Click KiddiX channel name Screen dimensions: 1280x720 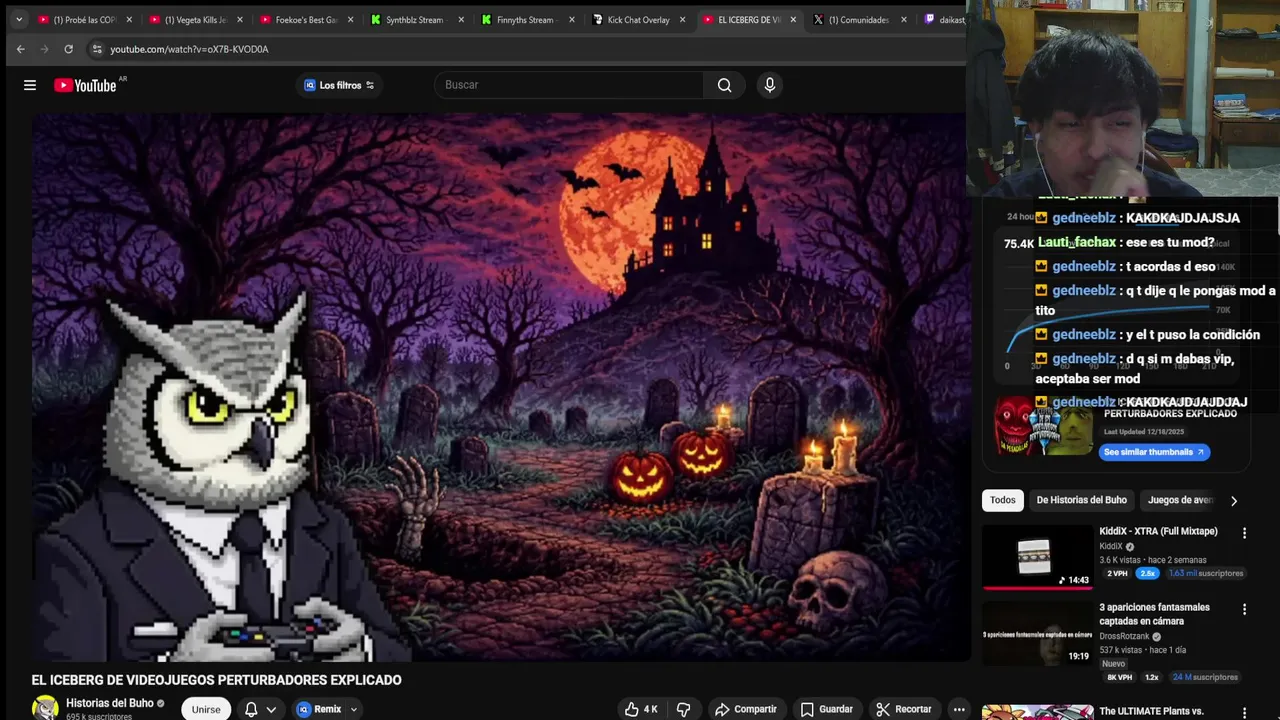[x=1111, y=547]
